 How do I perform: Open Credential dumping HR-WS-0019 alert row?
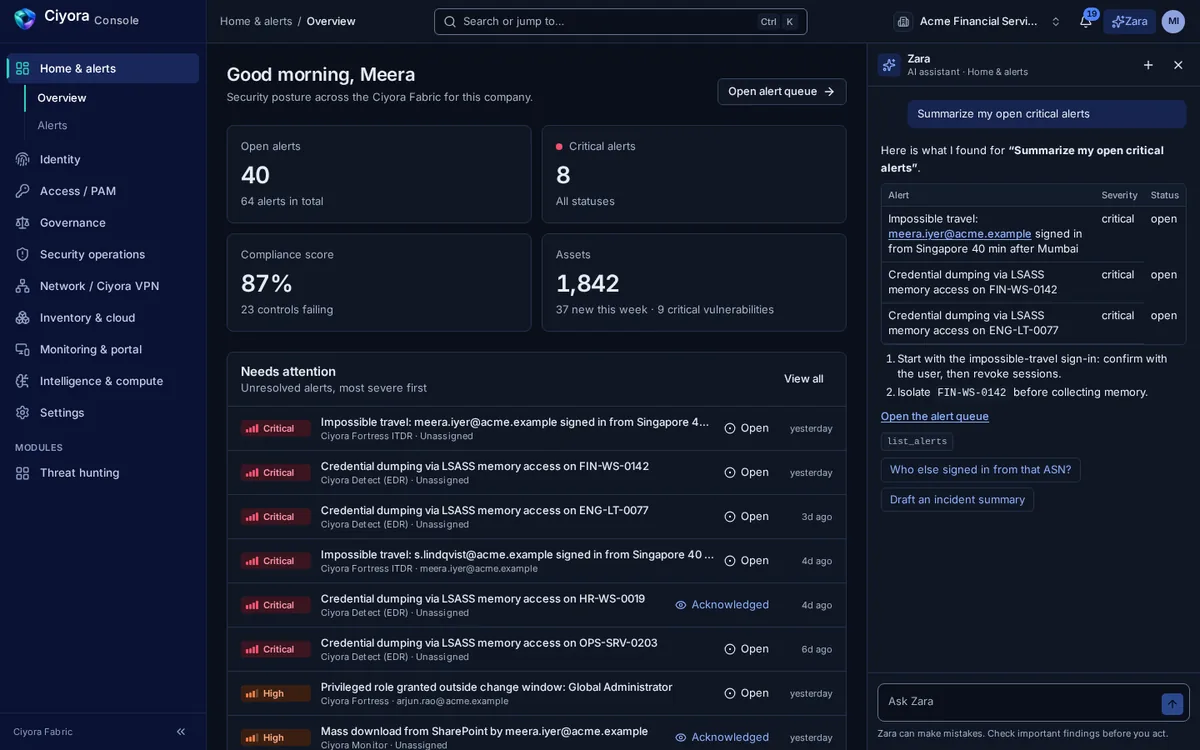point(537,605)
